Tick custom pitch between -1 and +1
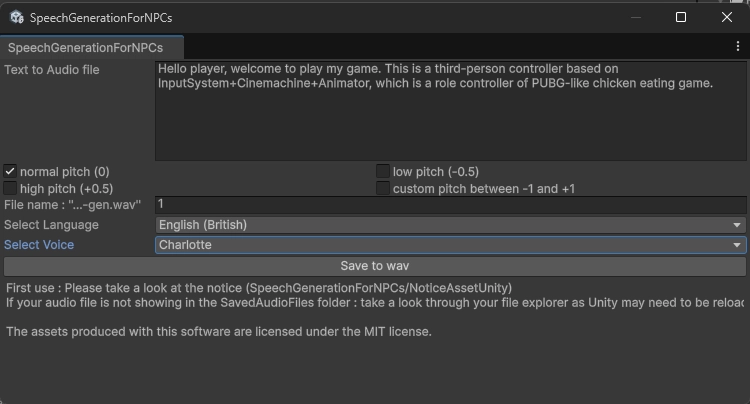The width and height of the screenshot is (750, 404). click(383, 188)
